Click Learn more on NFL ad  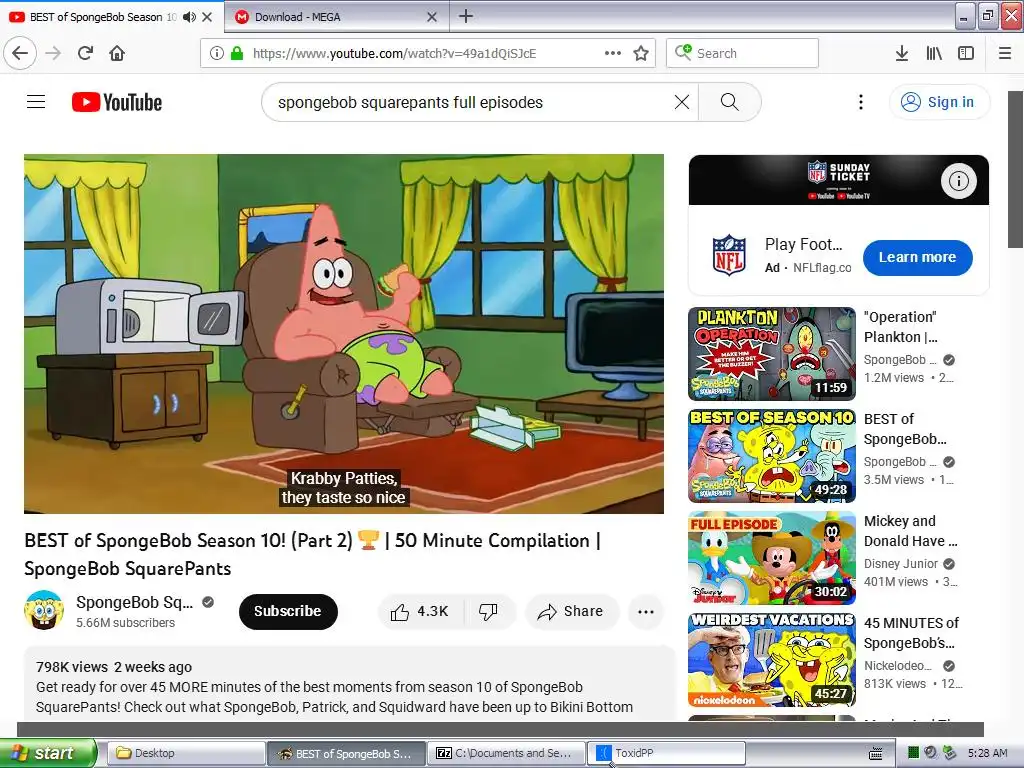coord(918,257)
